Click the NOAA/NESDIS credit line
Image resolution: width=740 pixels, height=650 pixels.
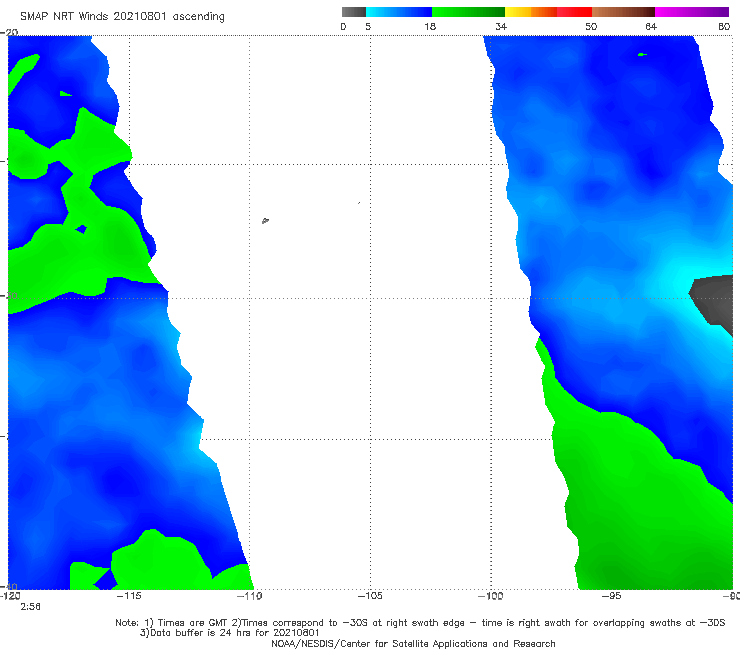coord(413,643)
